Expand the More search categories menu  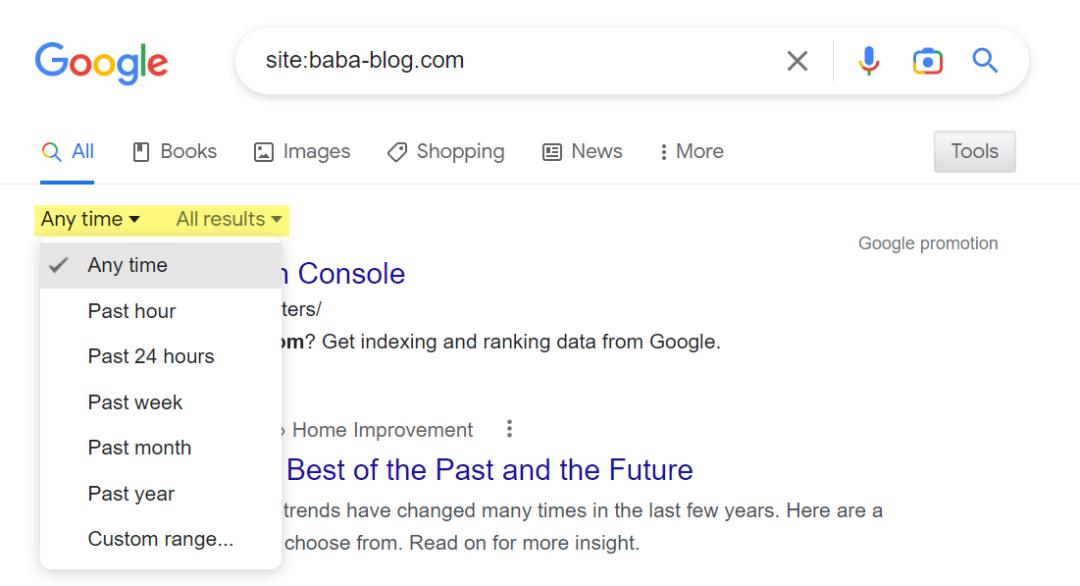(691, 152)
